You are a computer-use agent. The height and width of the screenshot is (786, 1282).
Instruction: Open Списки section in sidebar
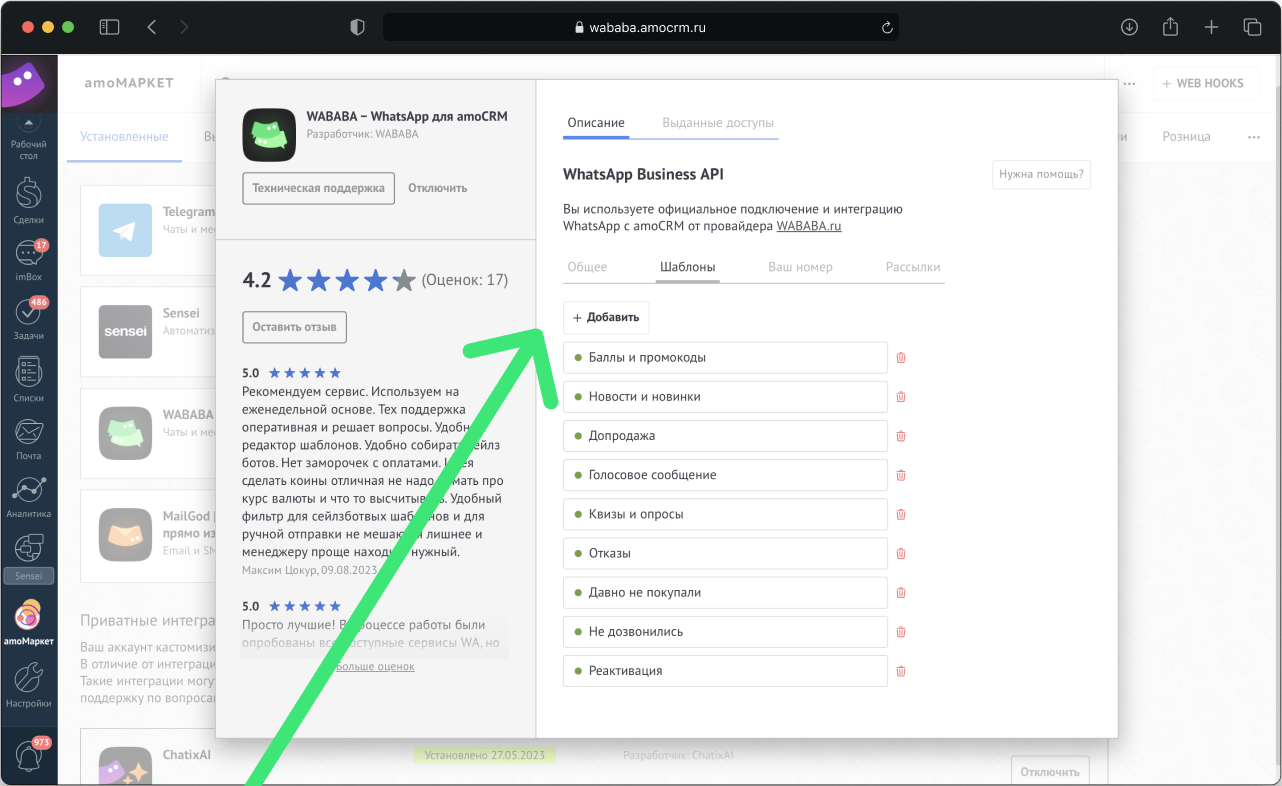coord(28,378)
